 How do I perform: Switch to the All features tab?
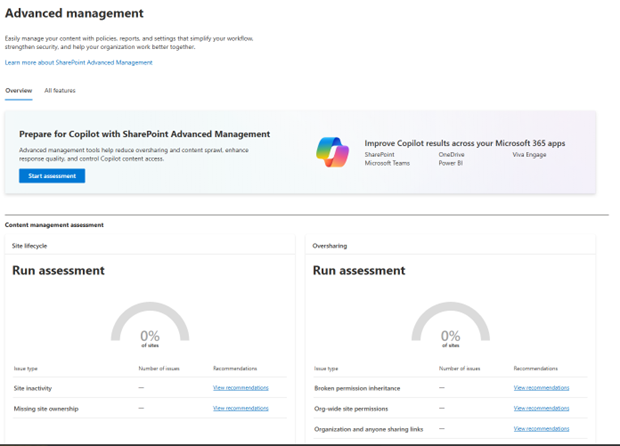[x=60, y=91]
